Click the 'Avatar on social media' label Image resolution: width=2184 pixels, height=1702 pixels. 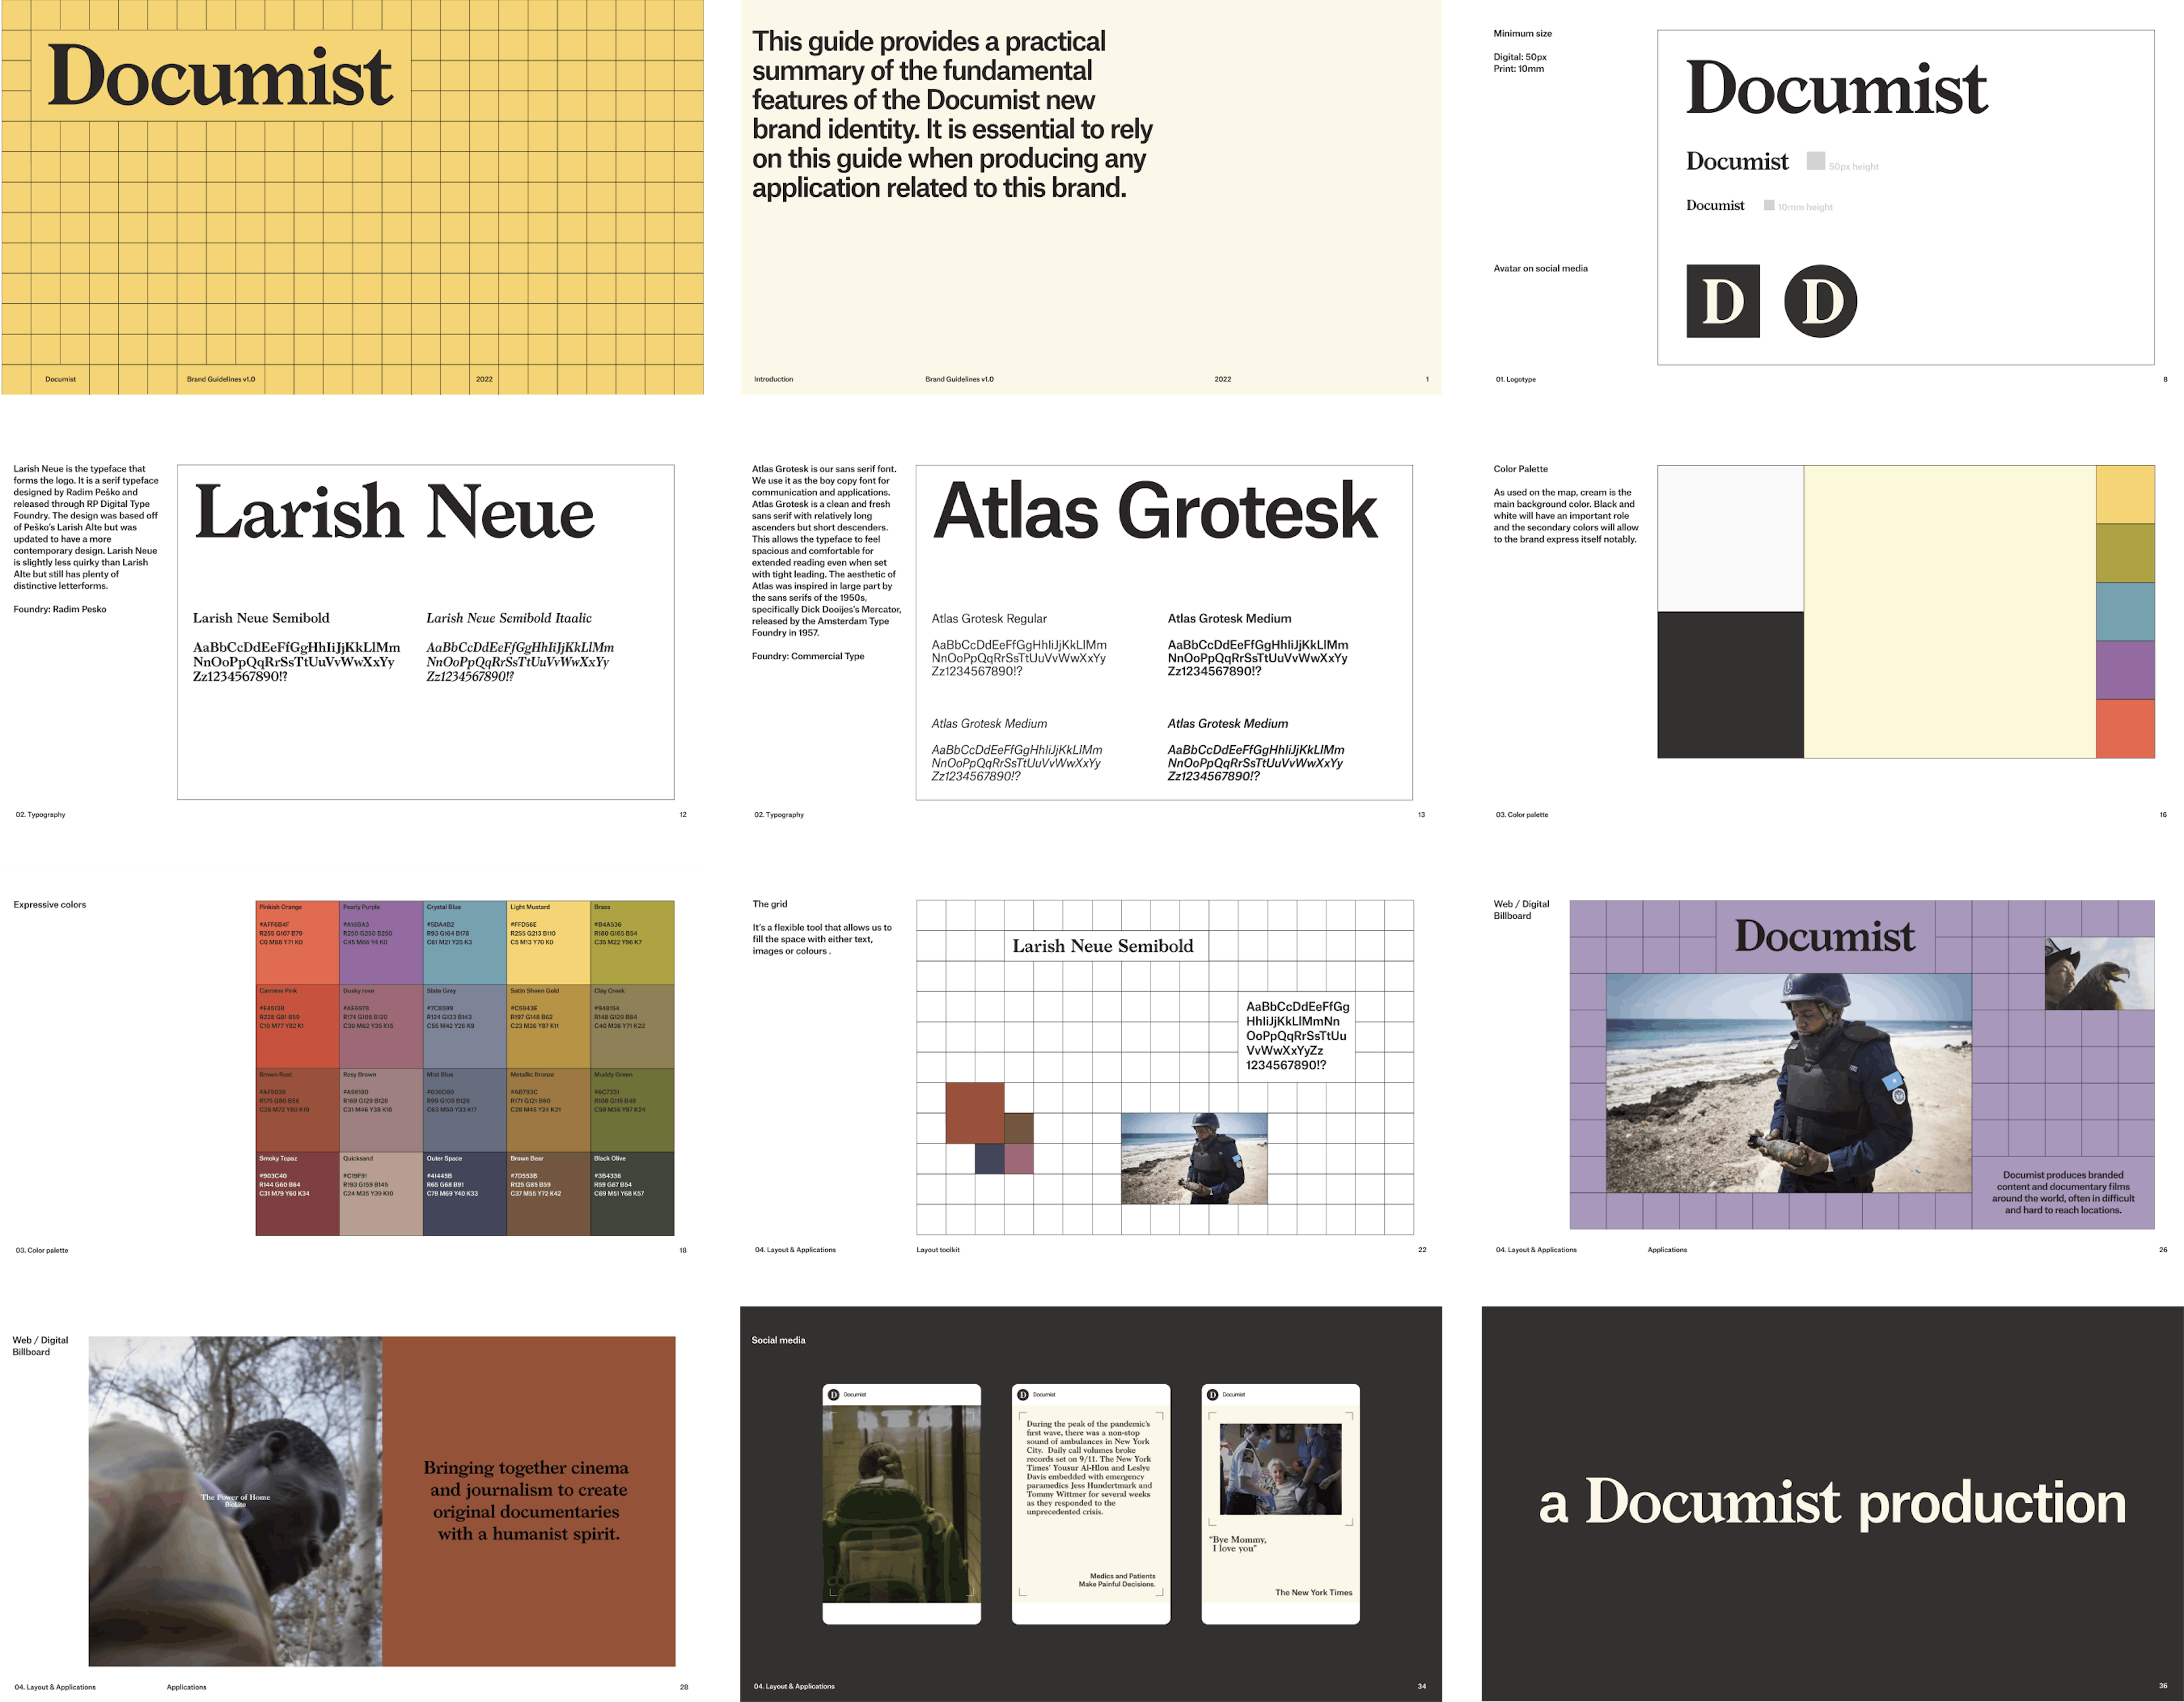(x=1540, y=268)
